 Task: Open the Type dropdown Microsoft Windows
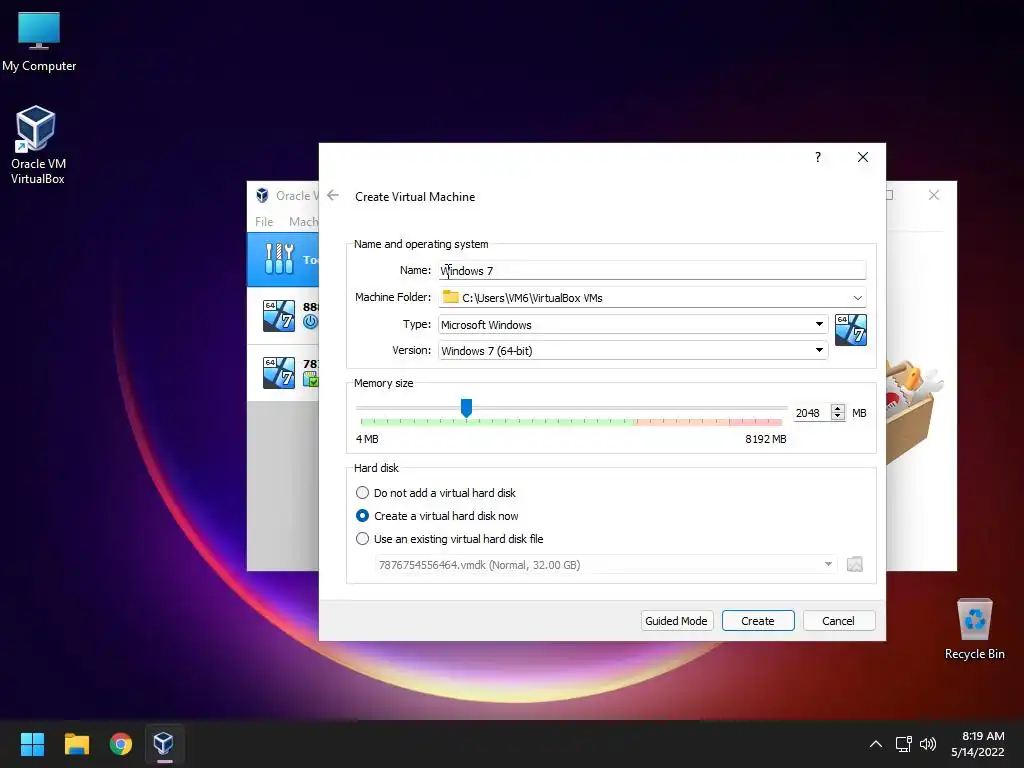pos(633,325)
